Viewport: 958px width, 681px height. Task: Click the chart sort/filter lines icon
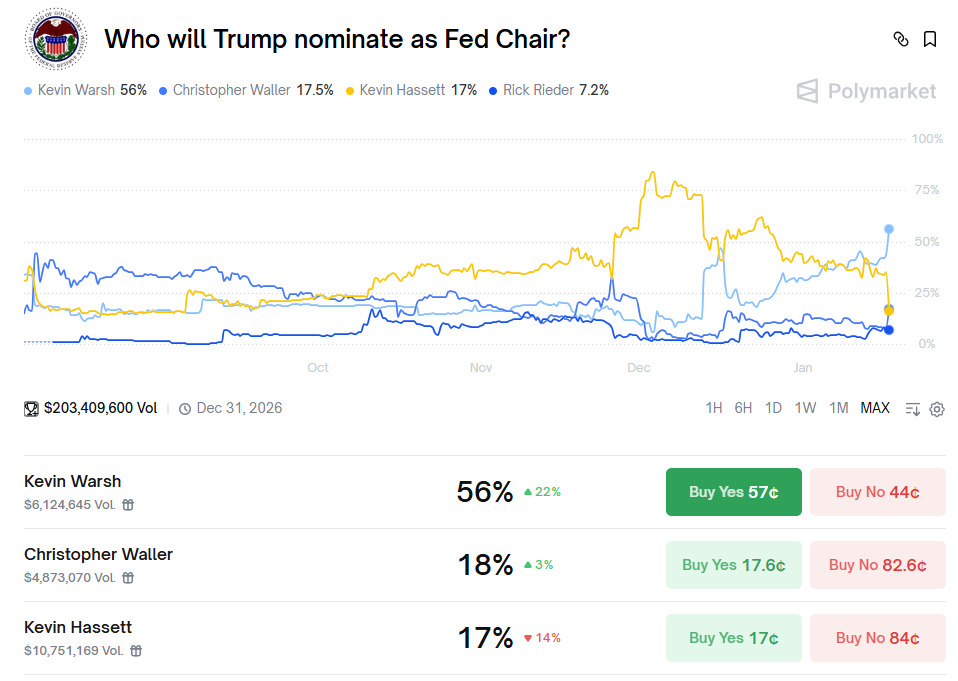click(x=912, y=408)
